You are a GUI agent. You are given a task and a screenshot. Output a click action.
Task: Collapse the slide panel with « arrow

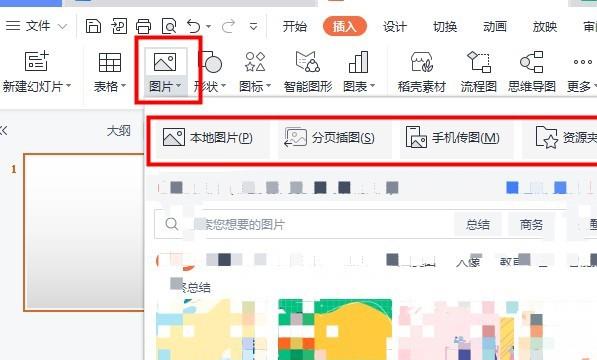[x=3, y=131]
